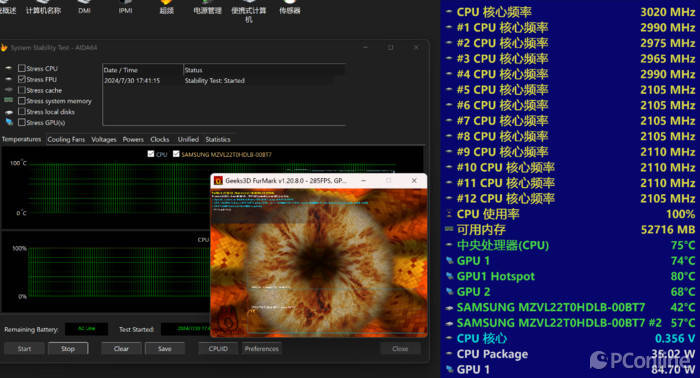Viewport: 700px width, 378px height.
Task: Click the Stress GPU(s) icon
Action: click(x=9, y=122)
